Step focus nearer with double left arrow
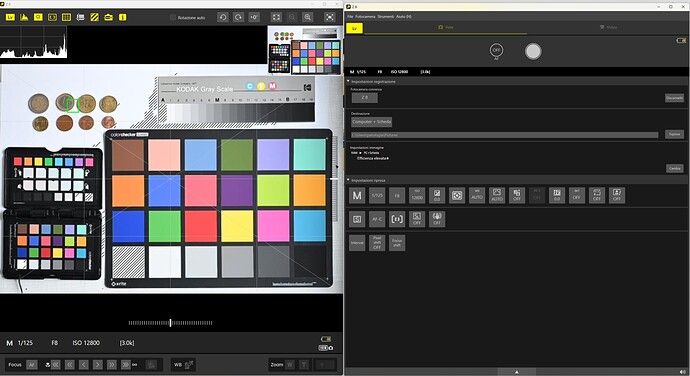This screenshot has height=376, width=690. pyautogui.click(x=70, y=365)
